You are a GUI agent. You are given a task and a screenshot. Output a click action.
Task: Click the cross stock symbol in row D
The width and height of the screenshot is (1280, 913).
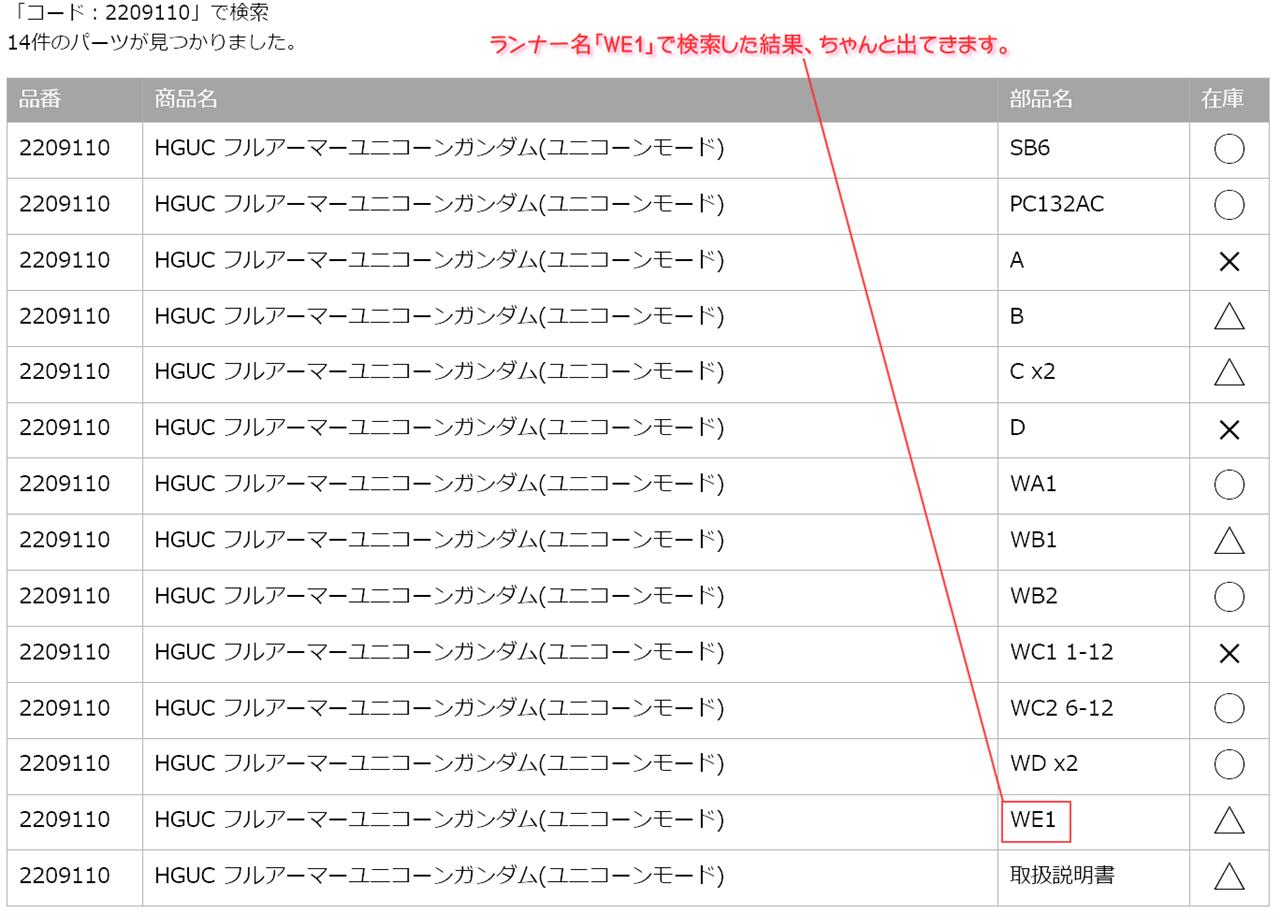(1229, 429)
